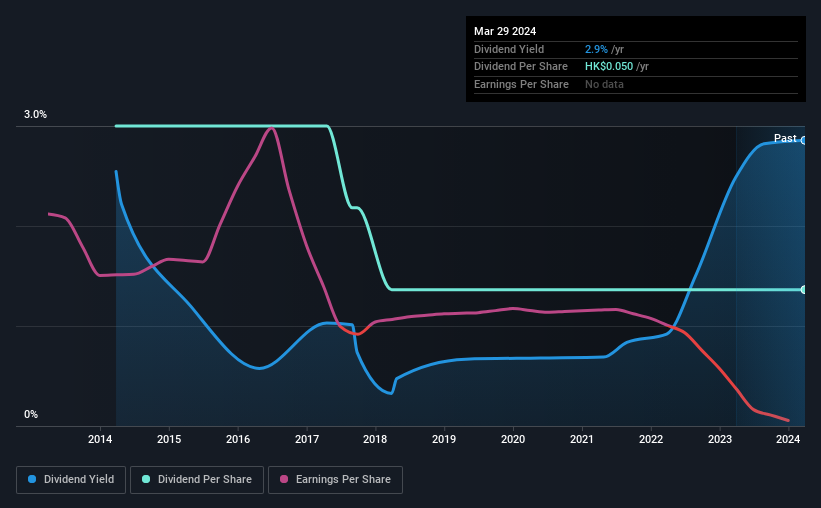The image size is (821, 508).
Task: Click the 3.0% y-axis label
Action: tap(35, 114)
